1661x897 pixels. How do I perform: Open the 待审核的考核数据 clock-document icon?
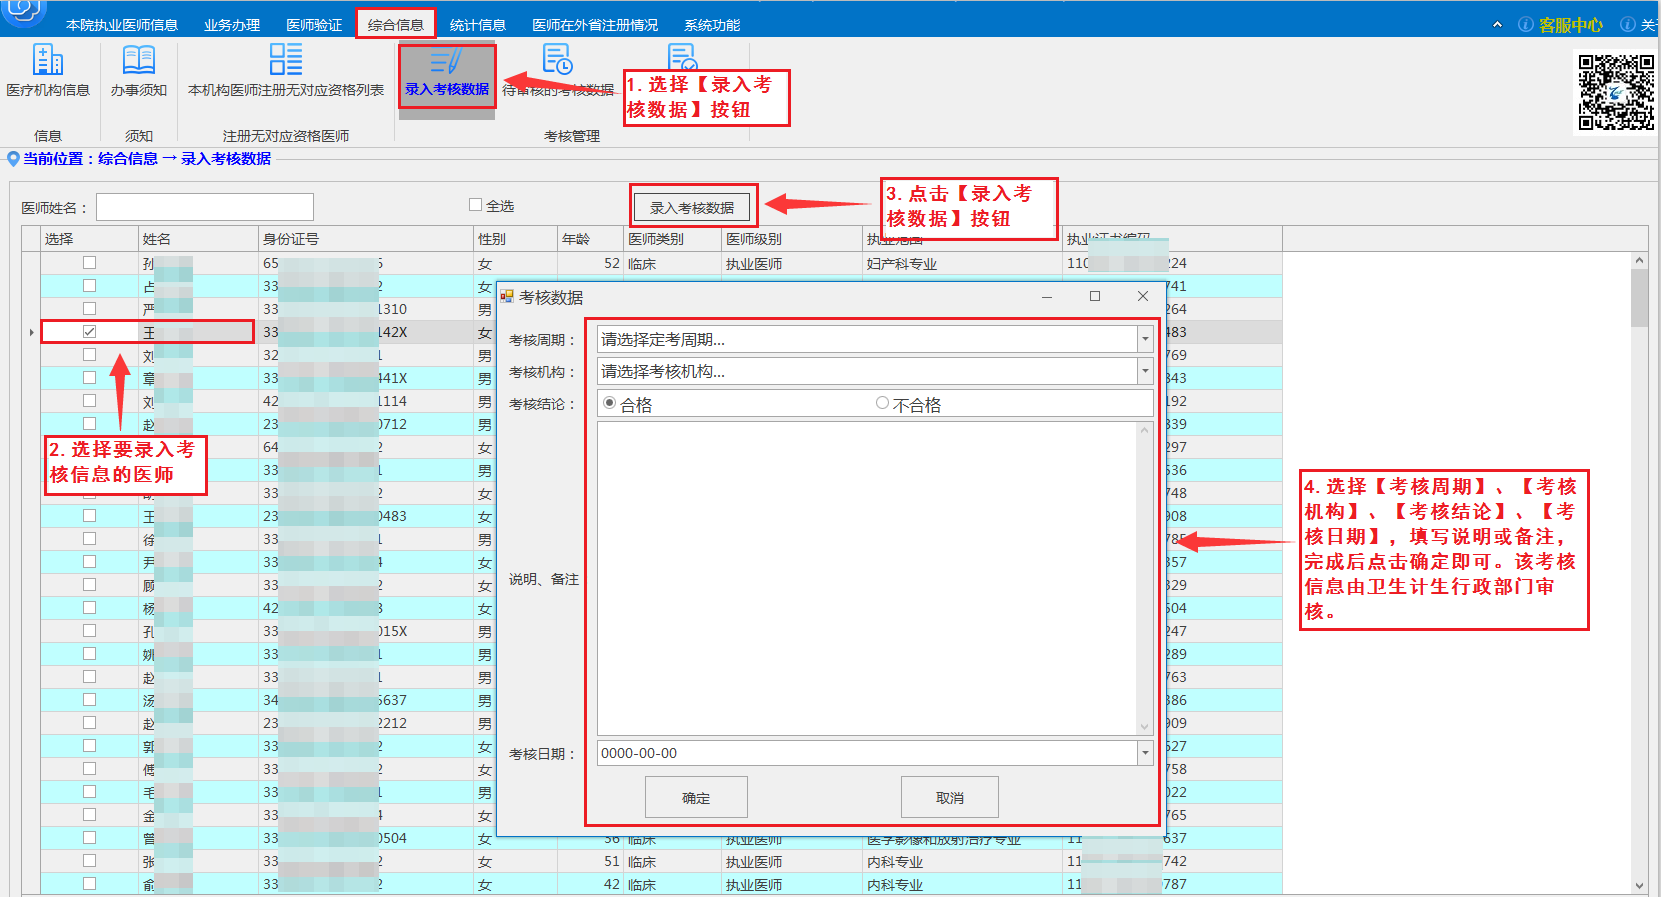coord(557,60)
